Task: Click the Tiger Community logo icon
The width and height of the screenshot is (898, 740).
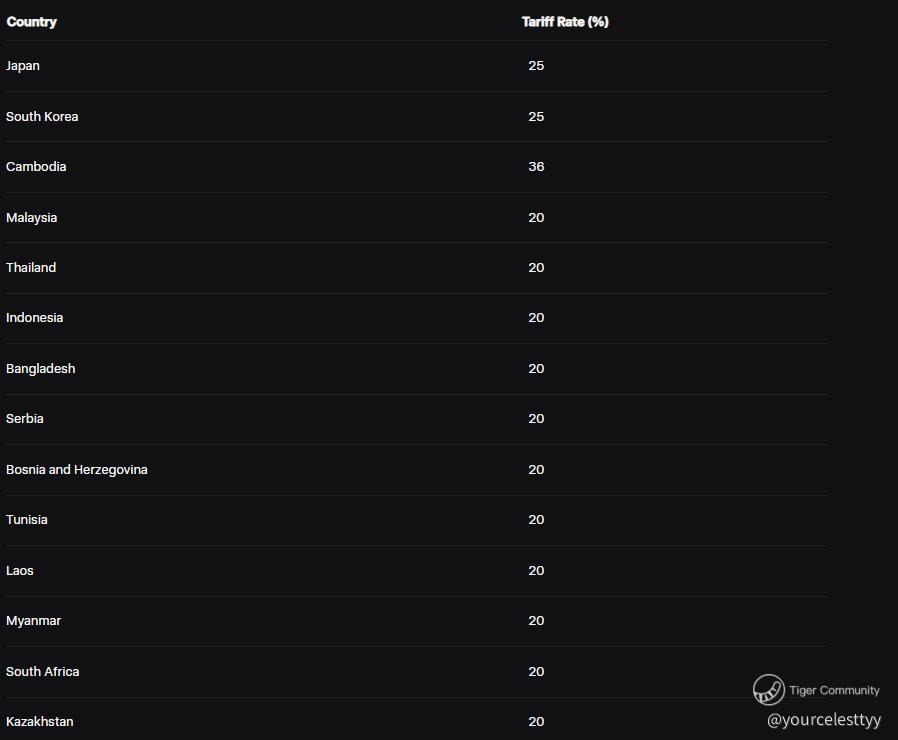Action: (769, 690)
